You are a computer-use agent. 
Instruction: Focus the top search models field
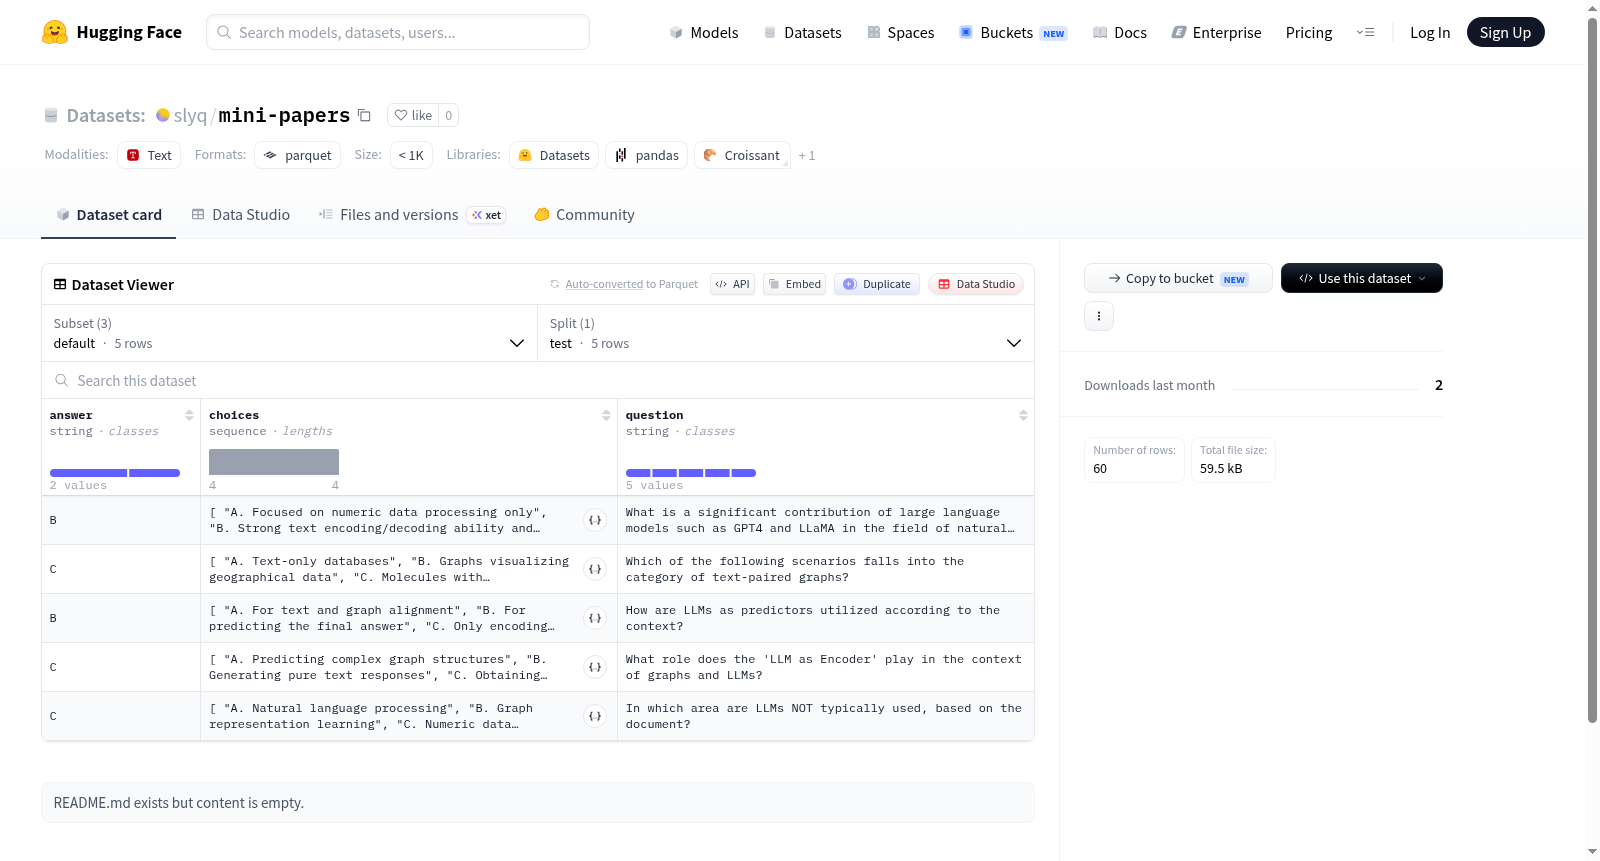click(398, 32)
